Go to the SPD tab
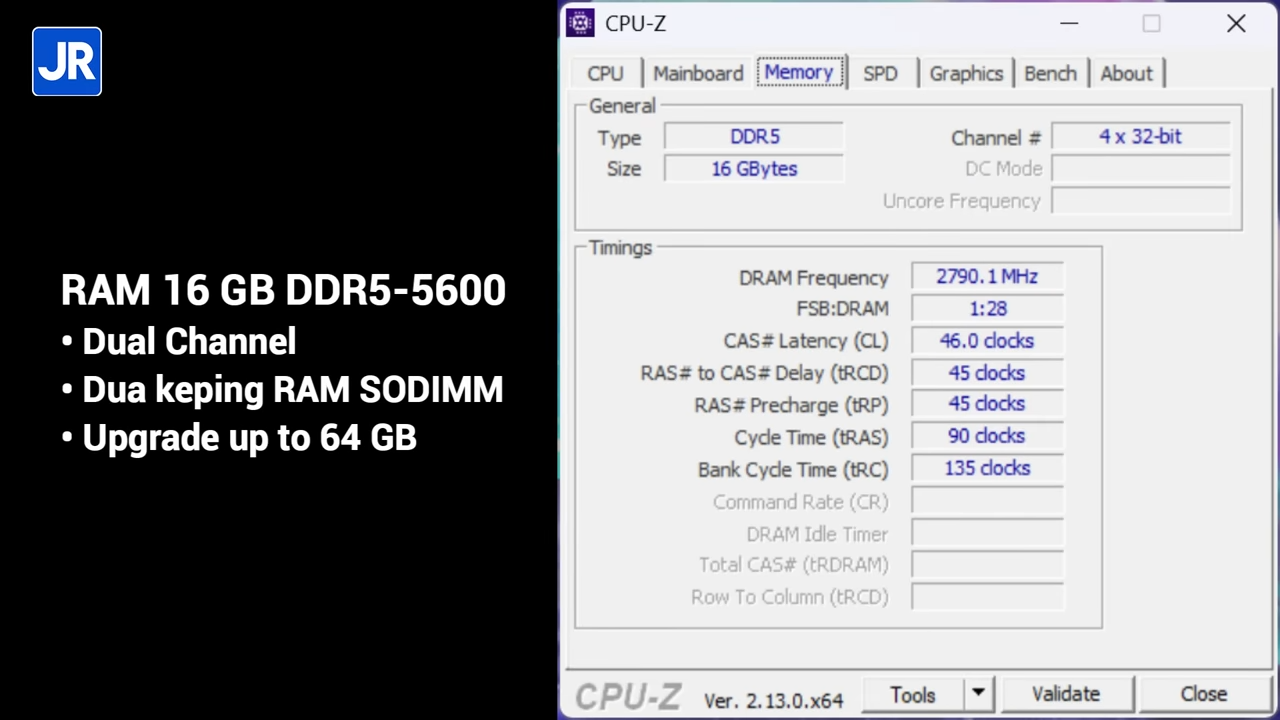The image size is (1280, 720). coord(880,73)
